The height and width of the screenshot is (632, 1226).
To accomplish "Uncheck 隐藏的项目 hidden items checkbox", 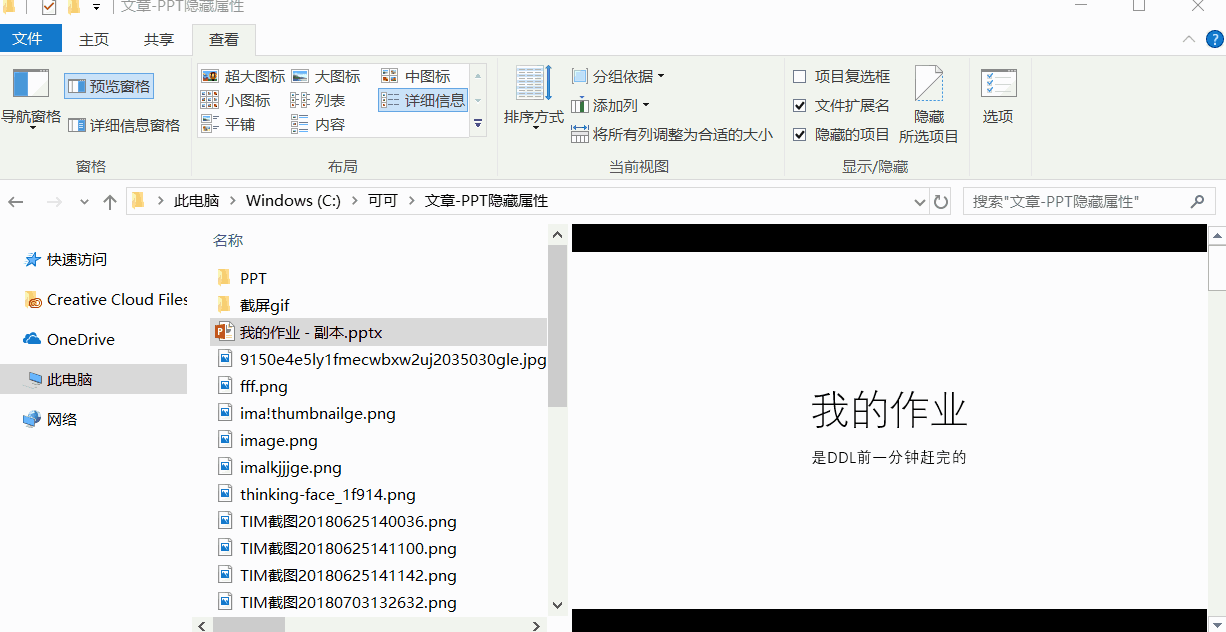I will (799, 134).
